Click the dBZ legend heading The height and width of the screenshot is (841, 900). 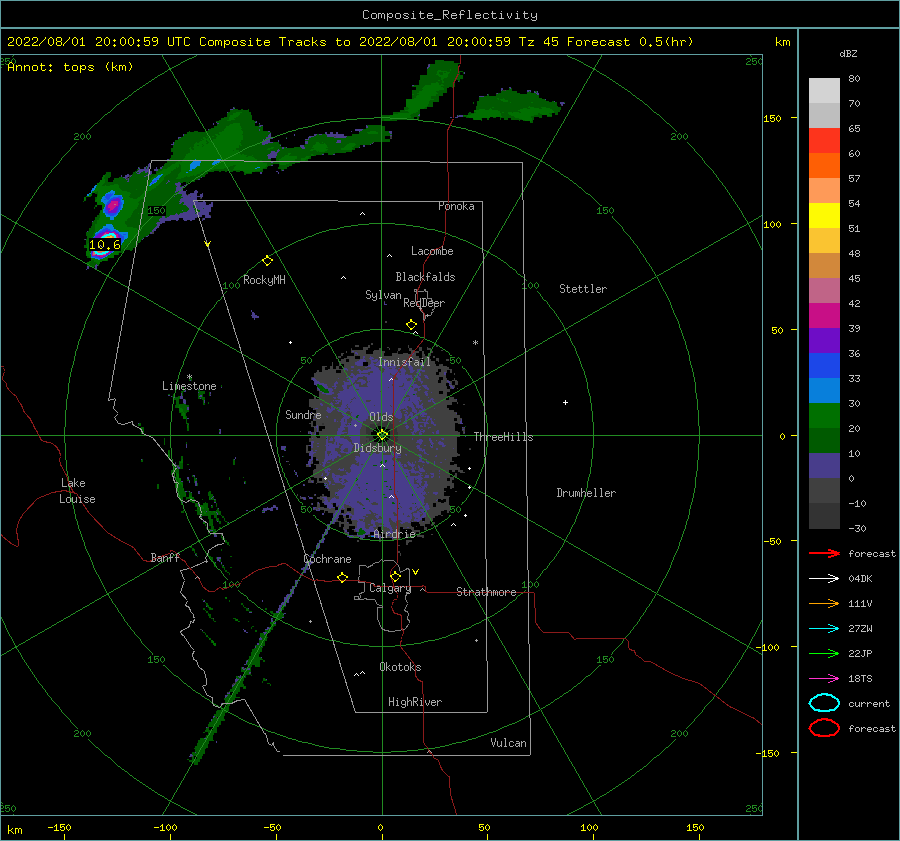[848, 53]
